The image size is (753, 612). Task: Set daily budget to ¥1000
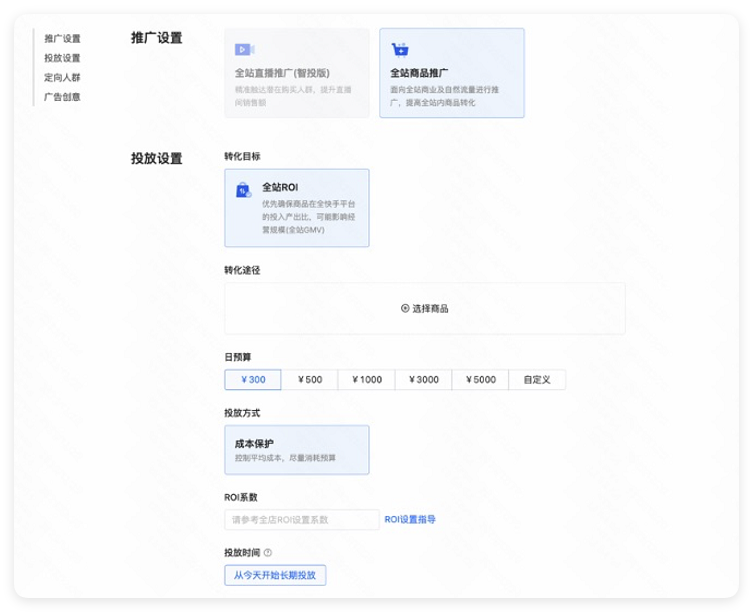[366, 379]
